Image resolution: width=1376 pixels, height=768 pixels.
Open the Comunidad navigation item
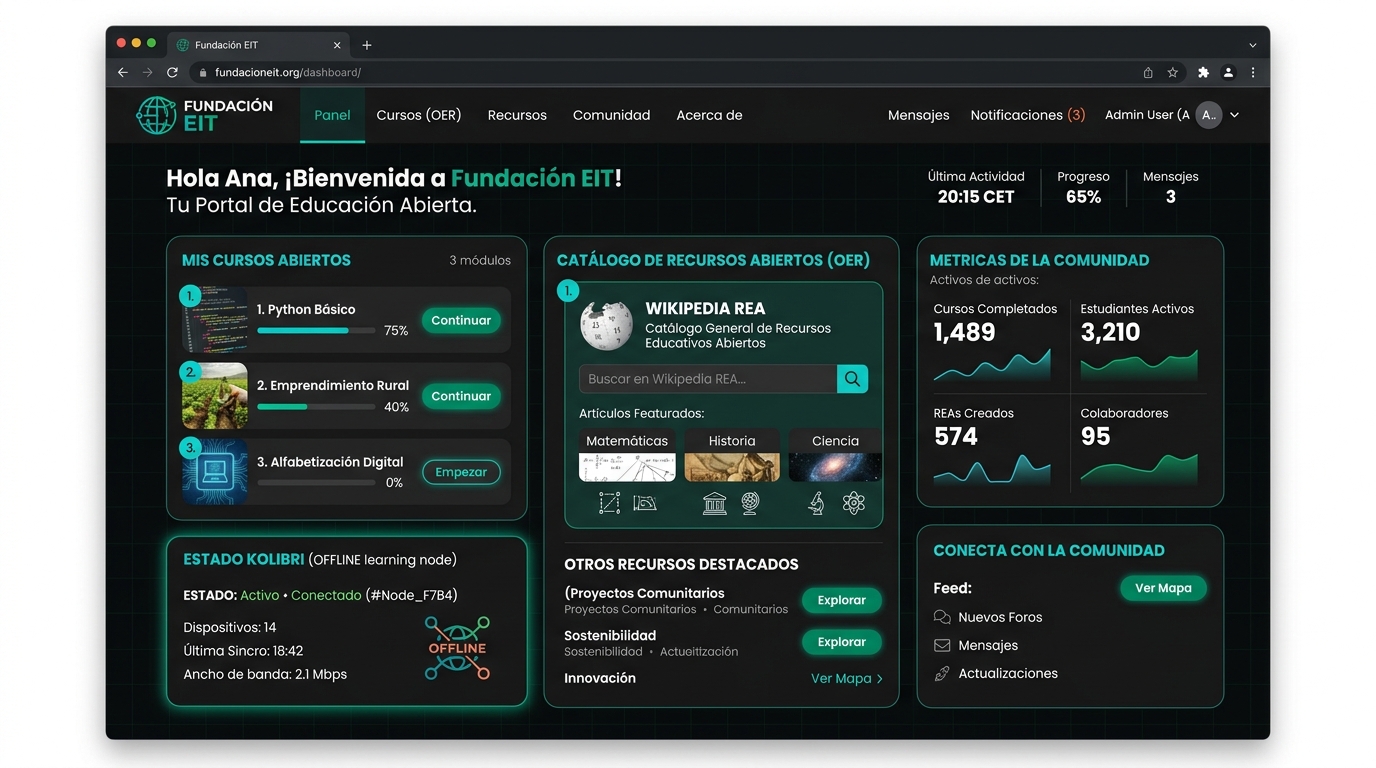pyautogui.click(x=612, y=115)
